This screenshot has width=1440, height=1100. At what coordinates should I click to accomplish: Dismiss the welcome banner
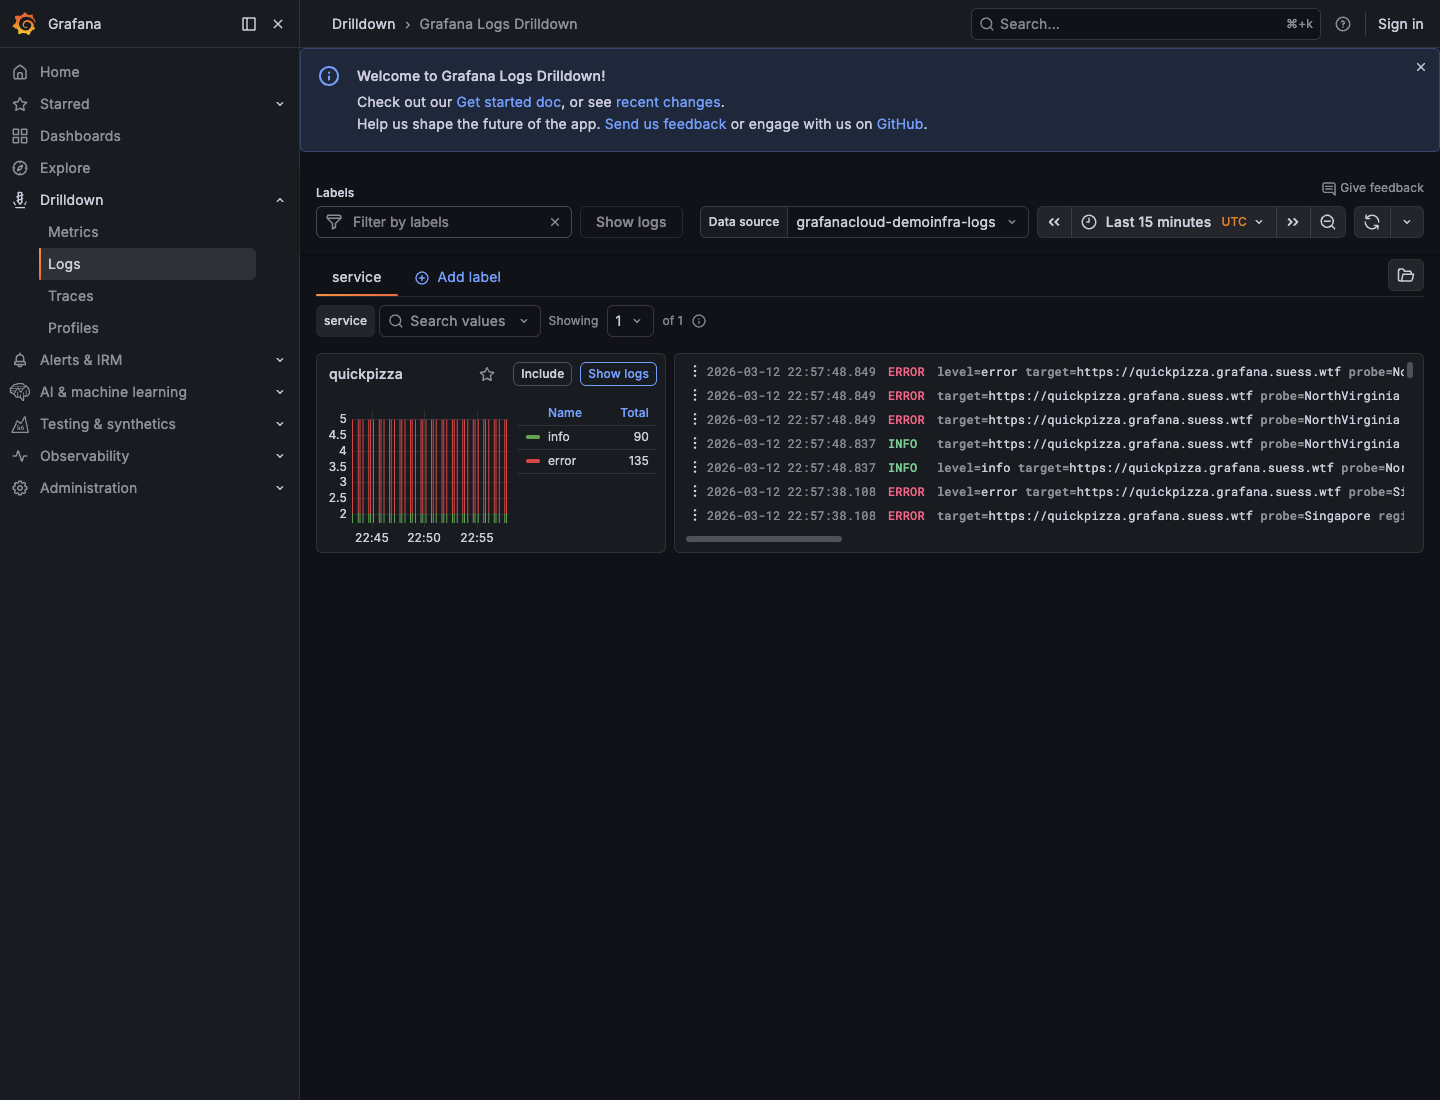tap(1420, 67)
